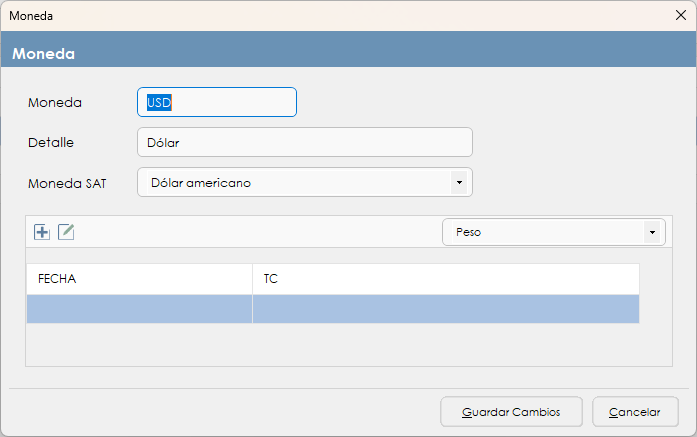Select the empty FECHA cell in highlighted row

click(139, 309)
